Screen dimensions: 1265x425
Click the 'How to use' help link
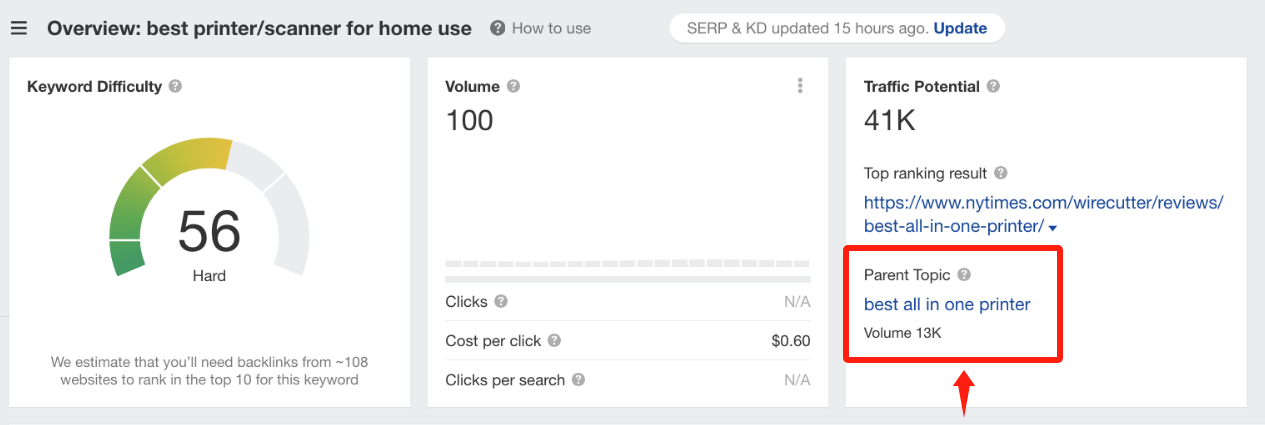[x=550, y=28]
